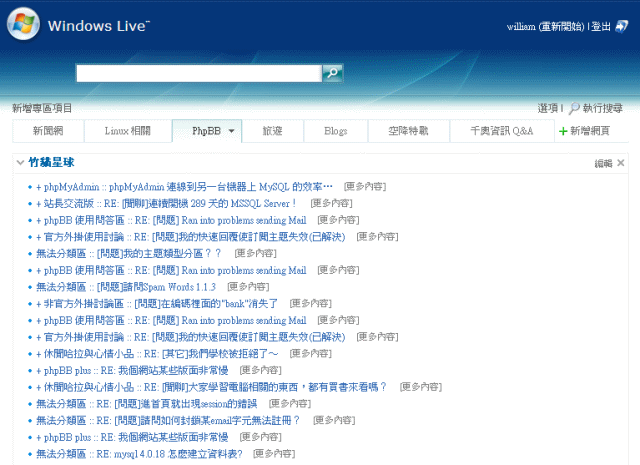The width and height of the screenshot is (640, 465).
Task: Open the PhpBB tab dropdown arrow
Action: (231, 131)
